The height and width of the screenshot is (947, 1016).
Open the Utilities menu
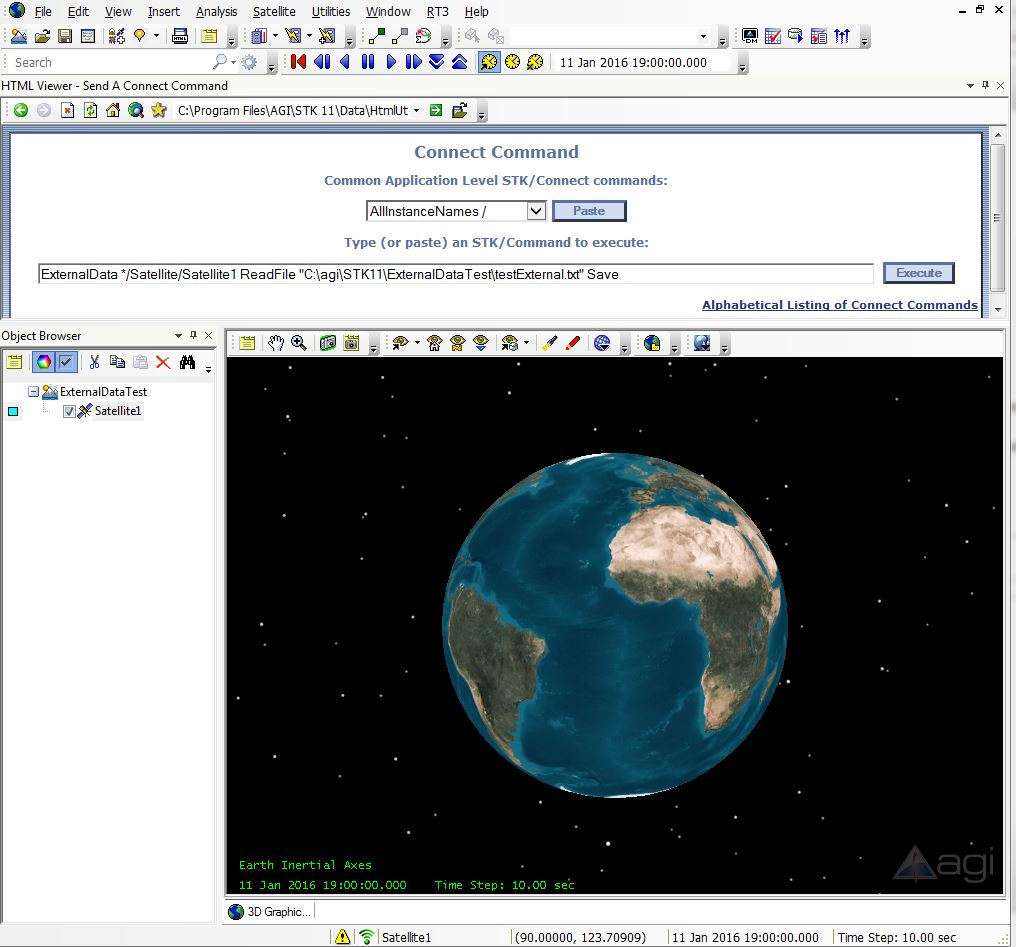tap(330, 12)
